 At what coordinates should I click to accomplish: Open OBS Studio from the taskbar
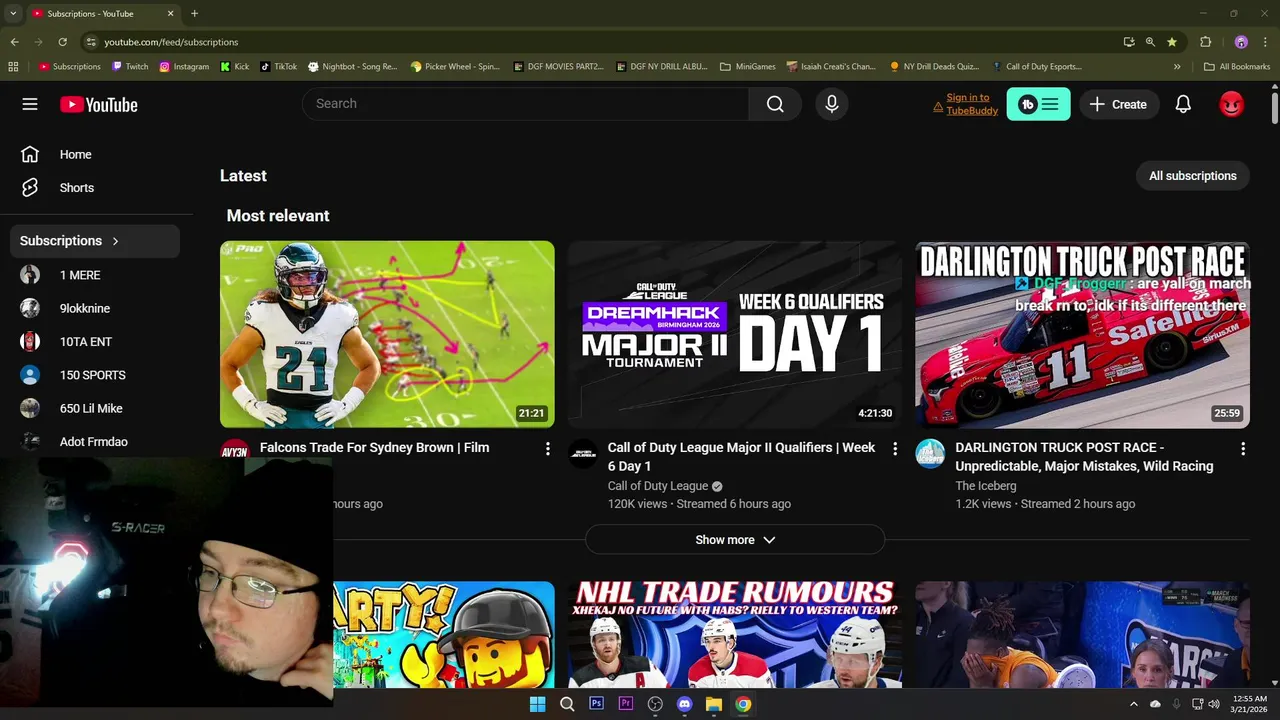[x=655, y=704]
